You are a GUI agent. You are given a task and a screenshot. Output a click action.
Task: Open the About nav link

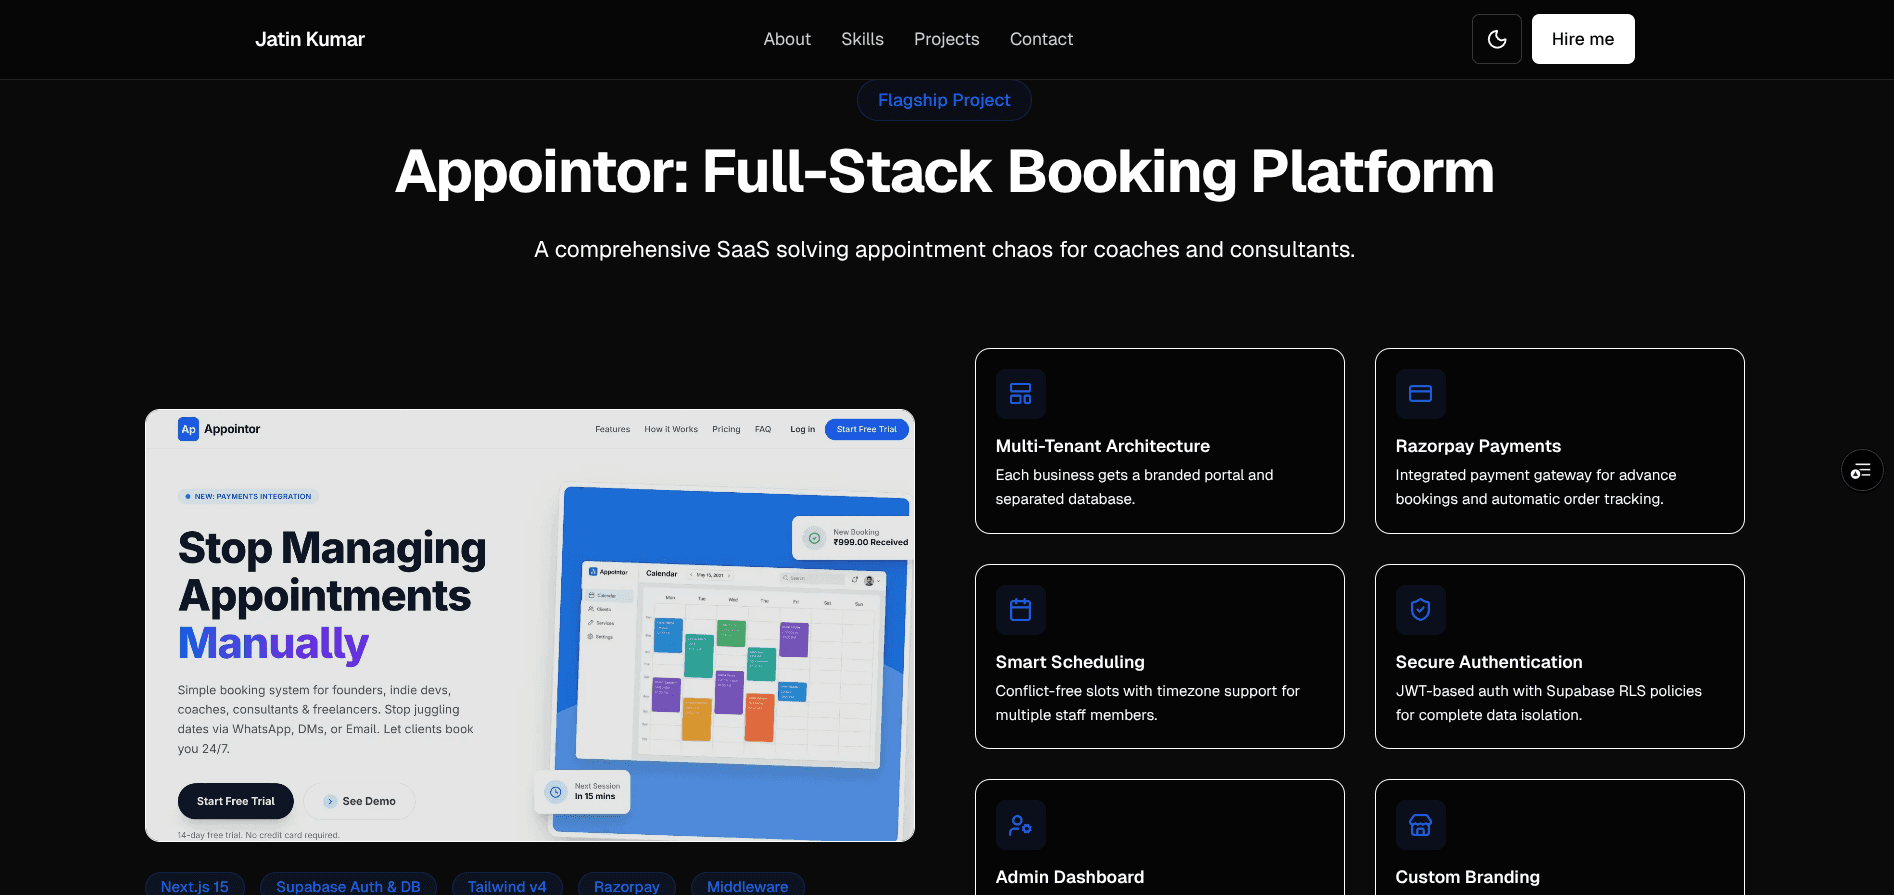tap(787, 39)
